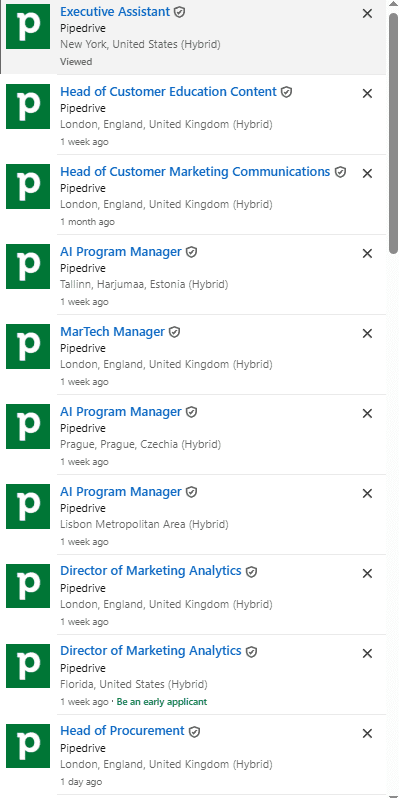Click Pipedrive logo beside London Director of Marketing Analytics
Image resolution: width=399 pixels, height=798 pixels.
(28, 586)
